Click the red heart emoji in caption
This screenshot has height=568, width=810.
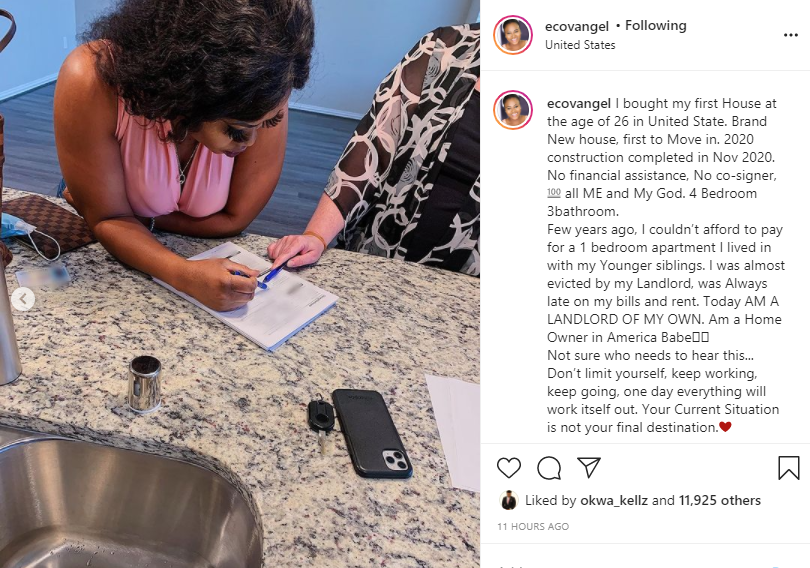725,427
